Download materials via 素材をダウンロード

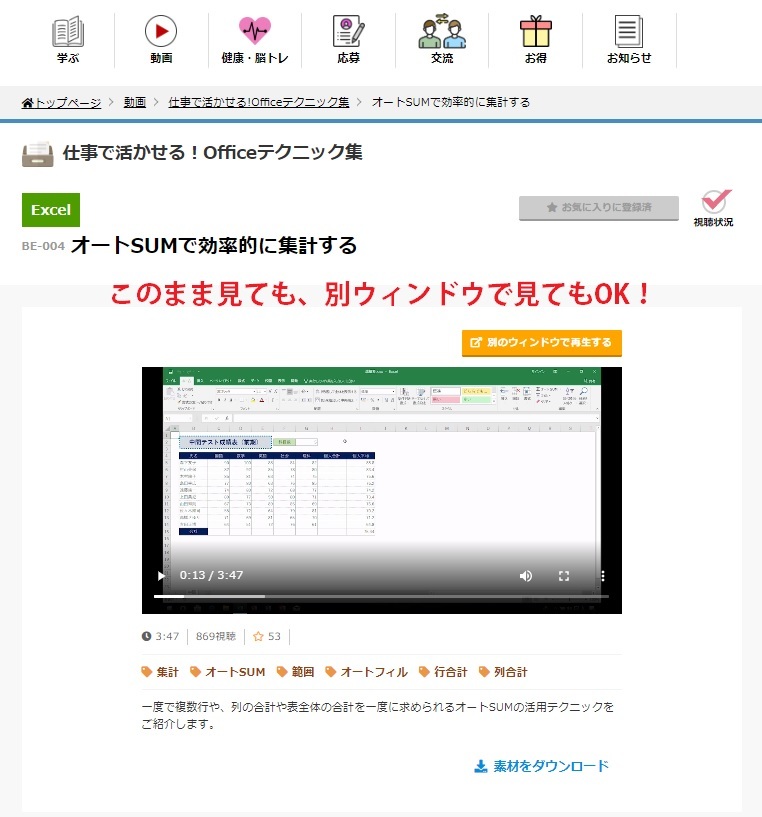[x=541, y=766]
